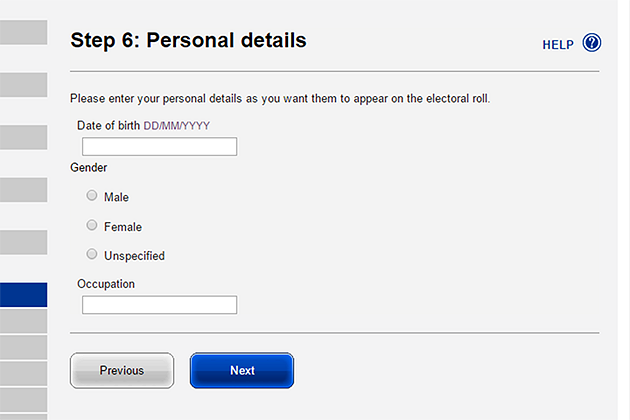Click the 'Occupation' field label

pos(106,284)
